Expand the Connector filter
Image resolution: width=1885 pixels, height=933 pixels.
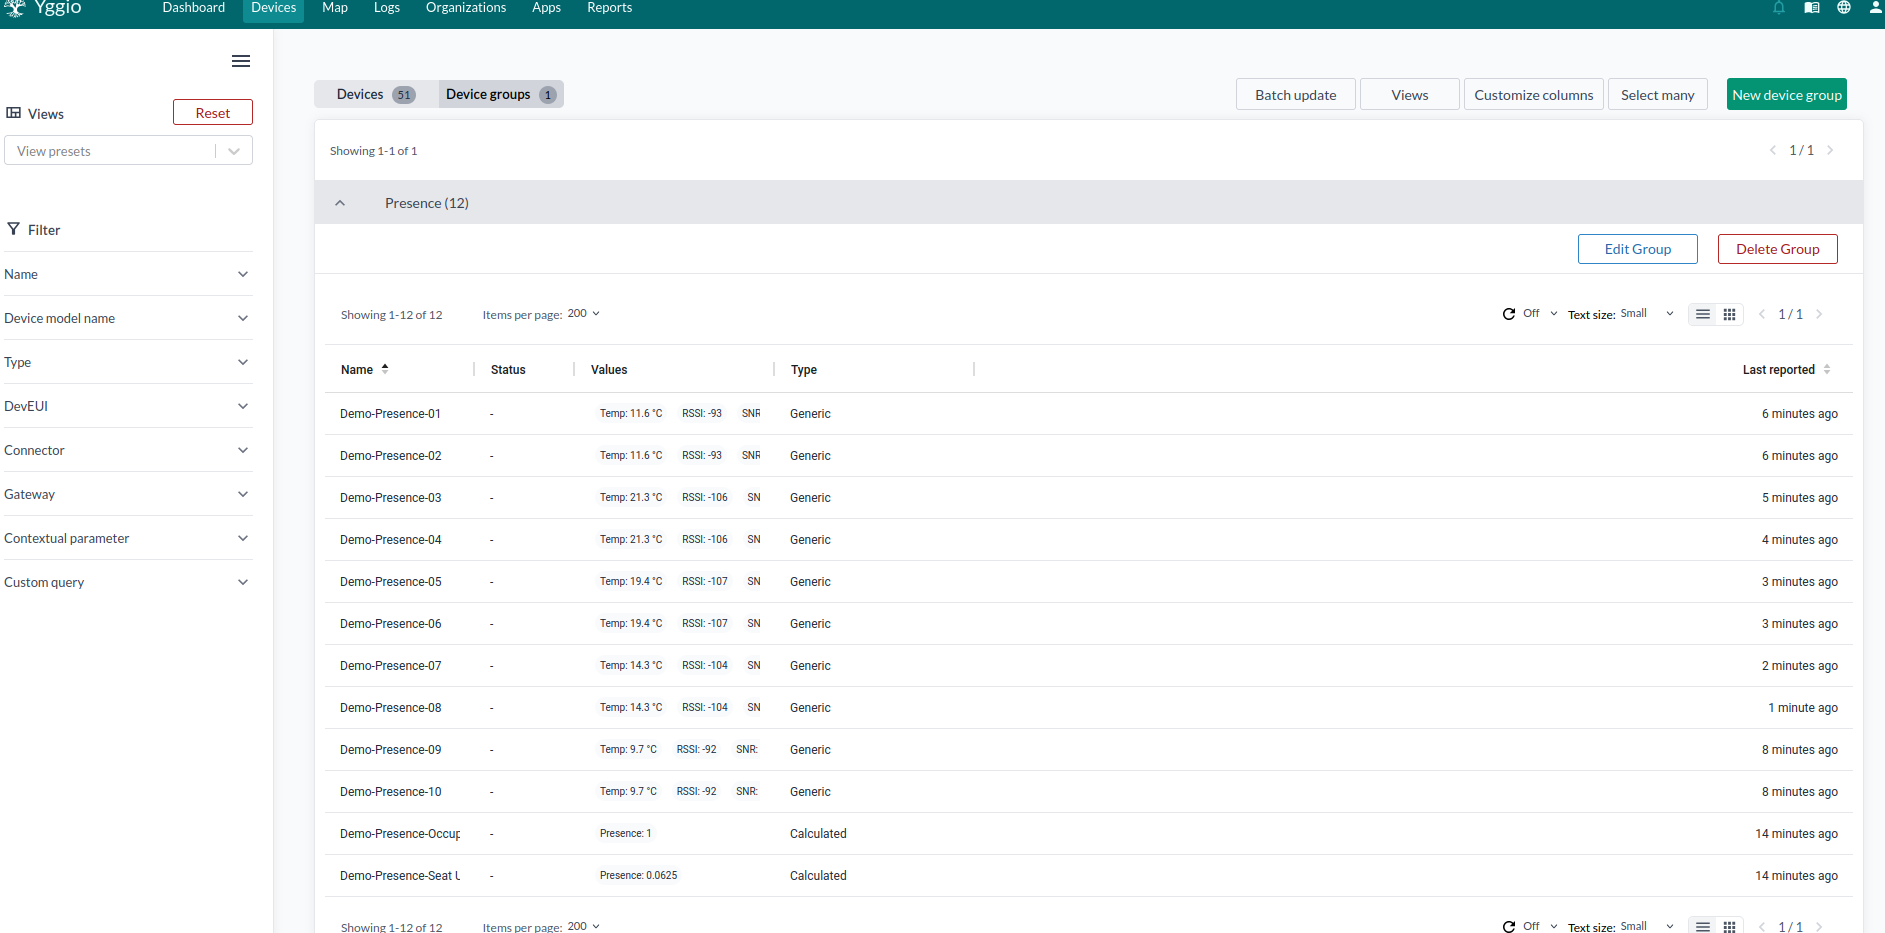click(128, 450)
